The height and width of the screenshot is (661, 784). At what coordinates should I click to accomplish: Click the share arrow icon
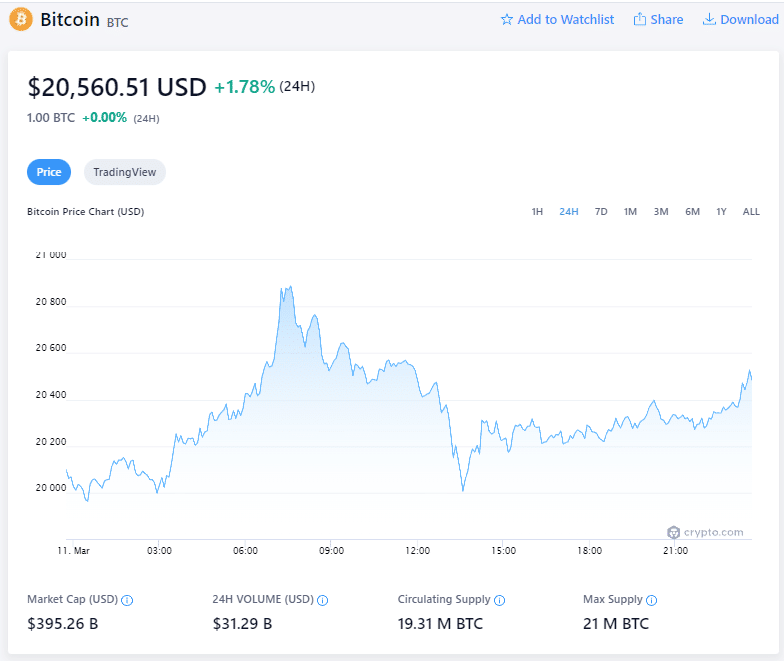tap(640, 19)
